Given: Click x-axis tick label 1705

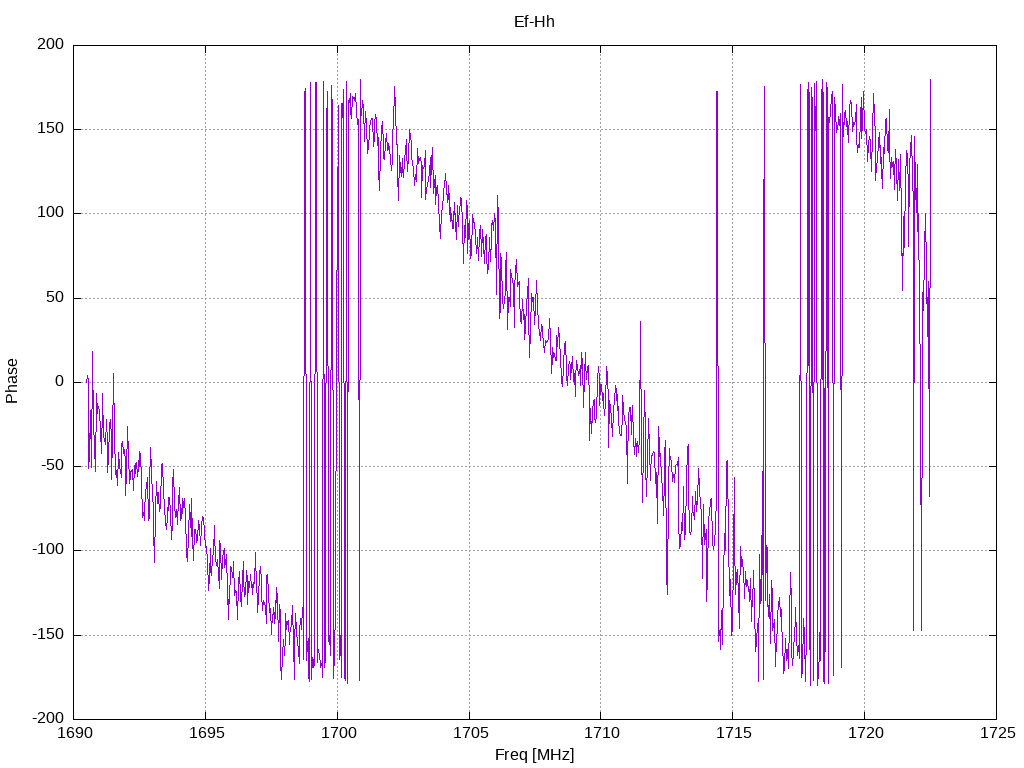Looking at the screenshot, I should [471, 733].
